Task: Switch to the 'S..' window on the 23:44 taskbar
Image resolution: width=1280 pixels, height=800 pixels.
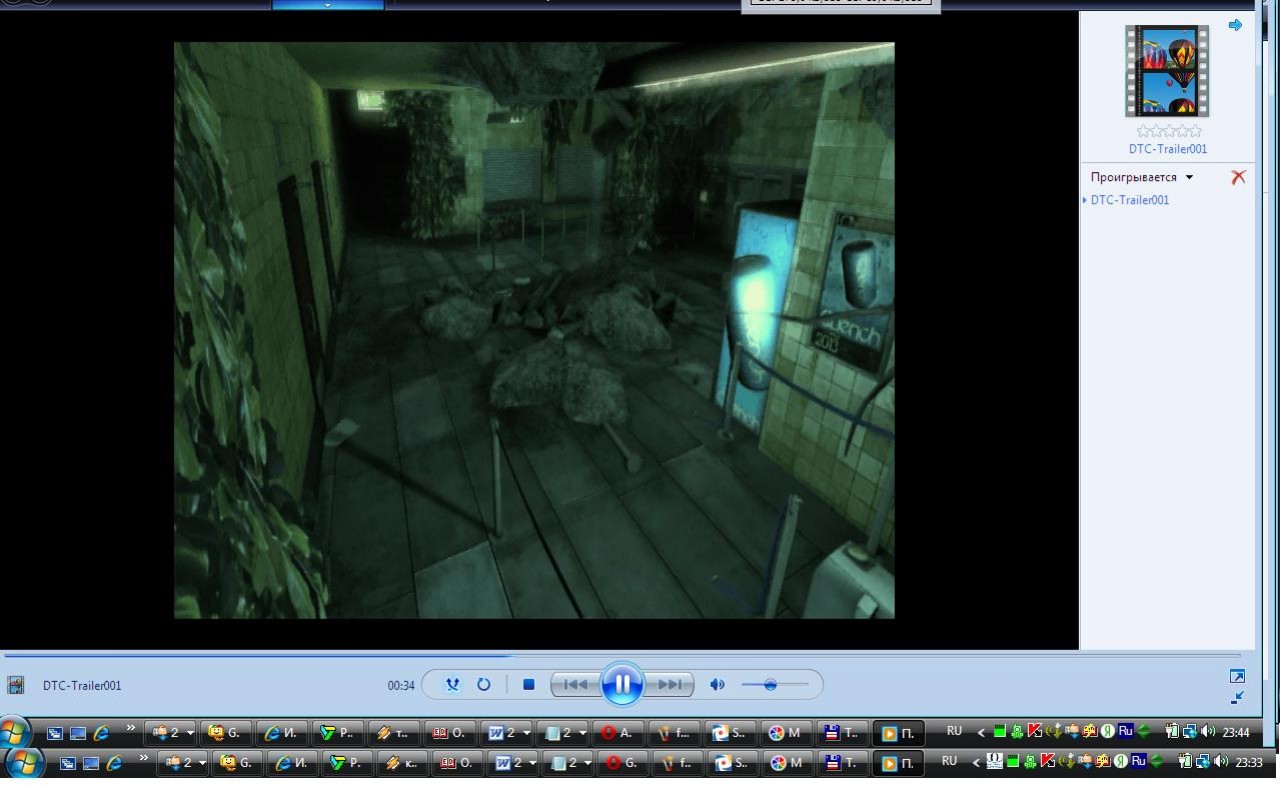Action: point(731,733)
